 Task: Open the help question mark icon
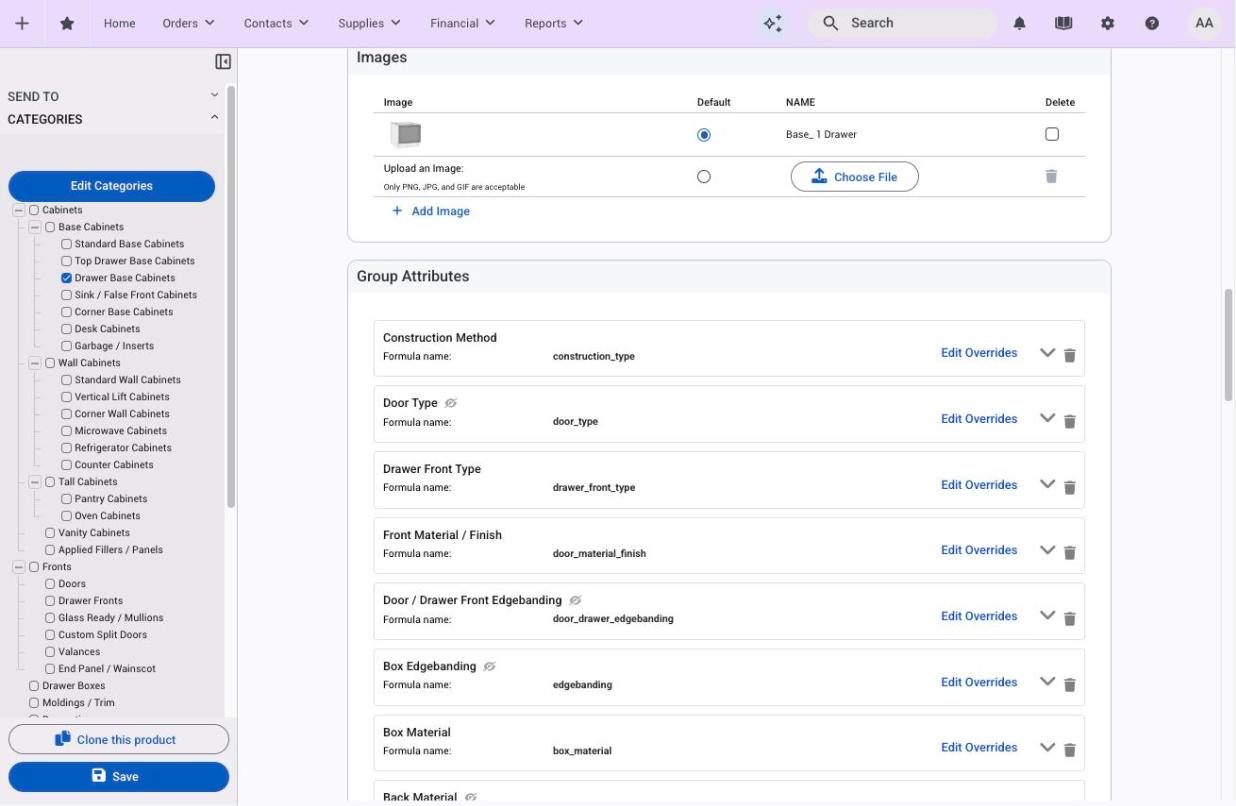pos(1152,23)
